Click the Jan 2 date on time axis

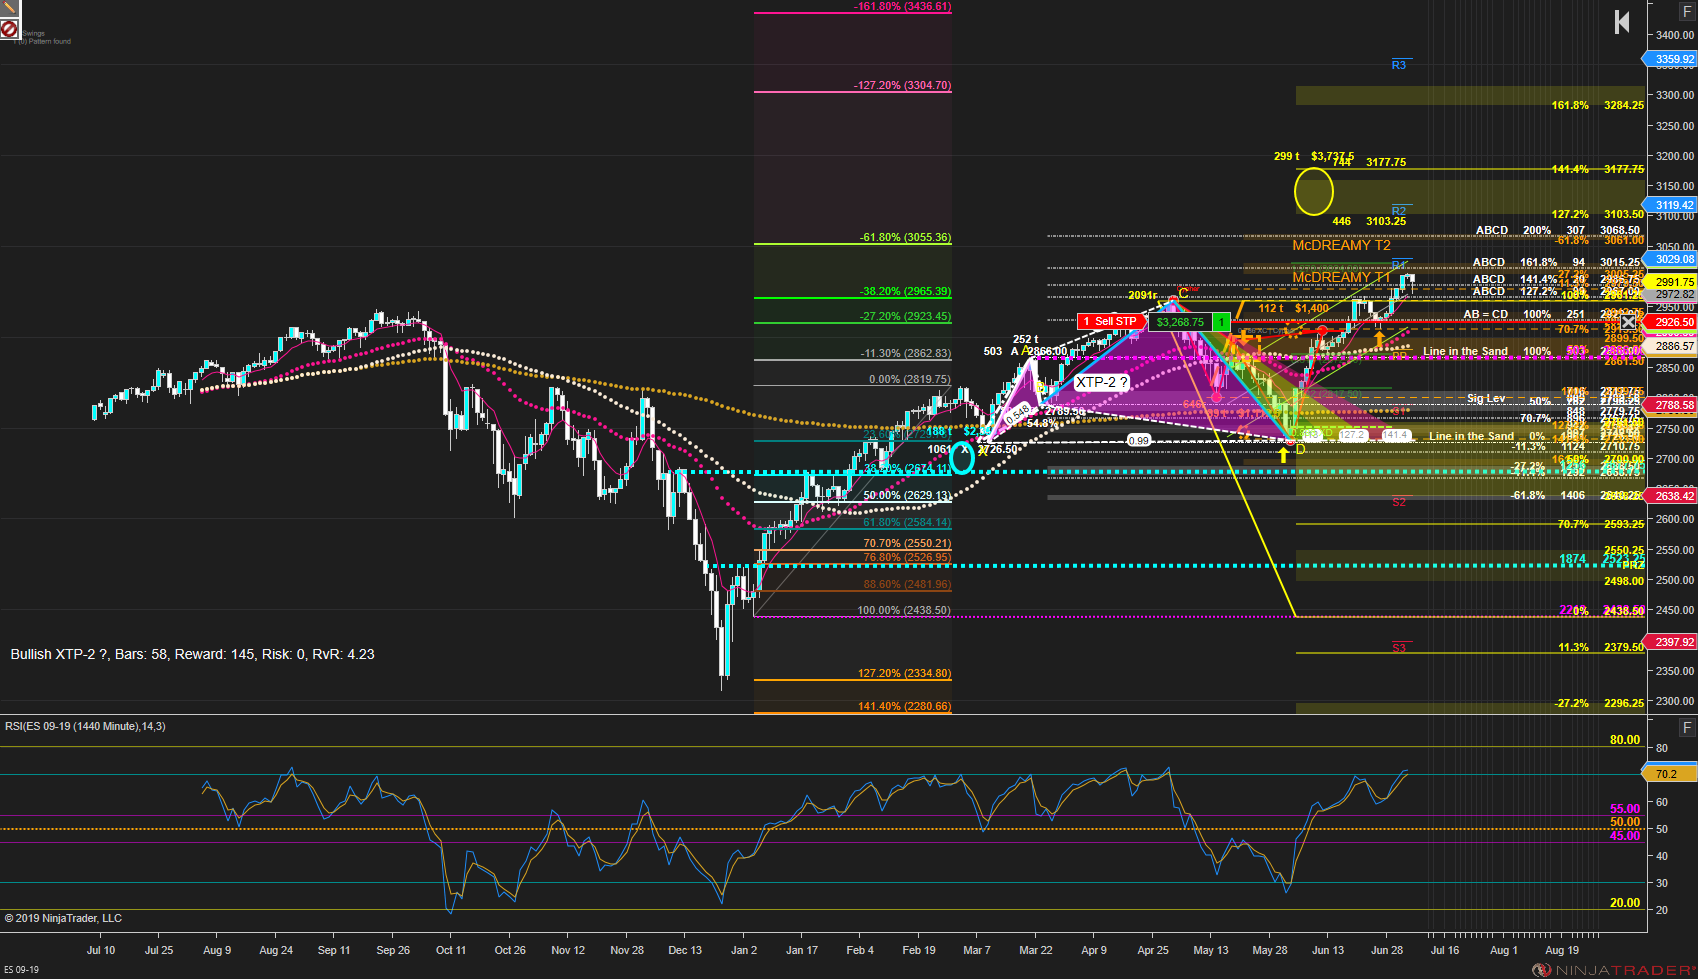(744, 950)
